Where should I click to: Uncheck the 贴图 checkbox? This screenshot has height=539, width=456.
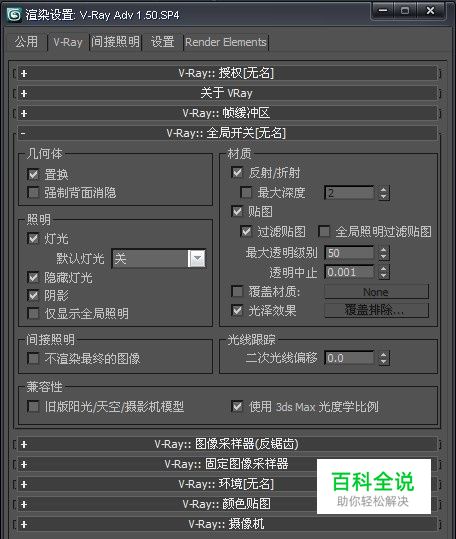[x=237, y=211]
